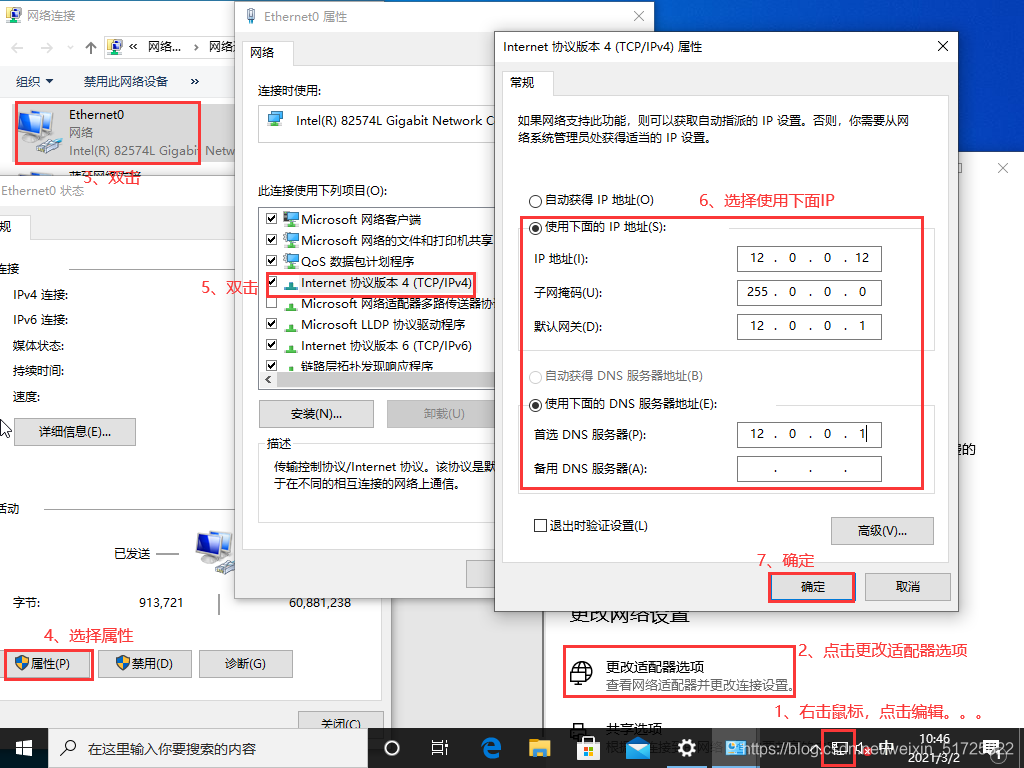Screen dimensions: 1024x768
Task: Go back in 网络连接 window
Action: [18, 48]
